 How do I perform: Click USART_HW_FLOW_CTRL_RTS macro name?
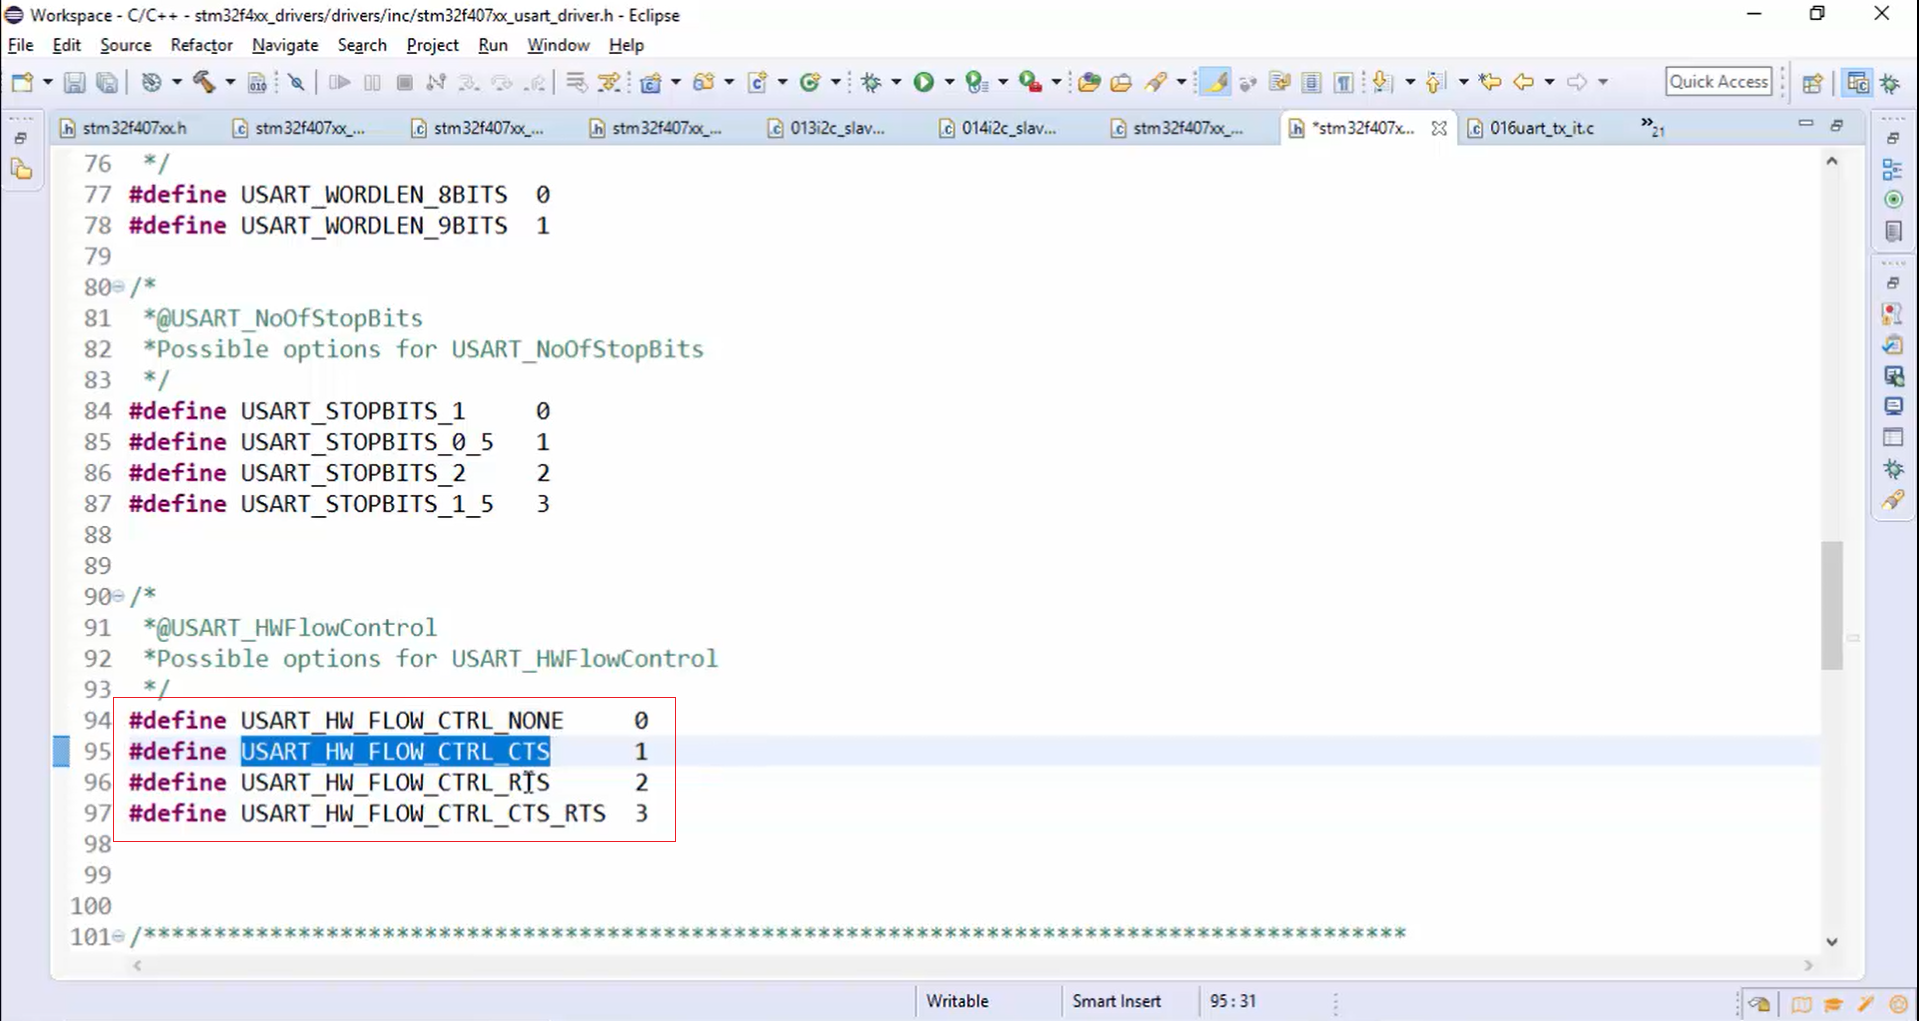tap(395, 782)
